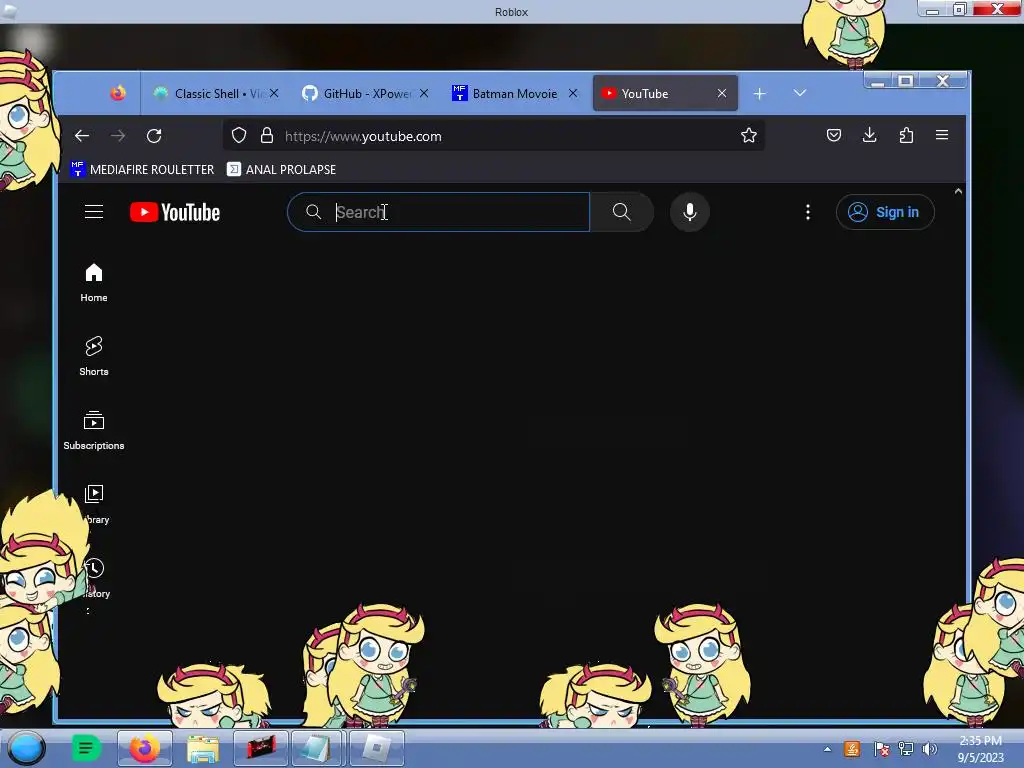Select the YouTube tab
The image size is (1024, 768).
tap(665, 93)
